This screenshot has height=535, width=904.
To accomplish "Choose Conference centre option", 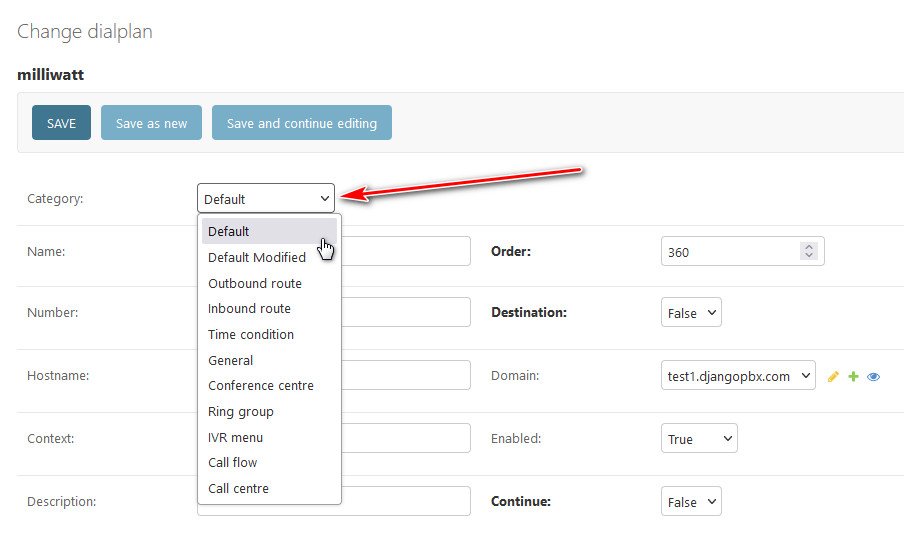I will coord(261,386).
